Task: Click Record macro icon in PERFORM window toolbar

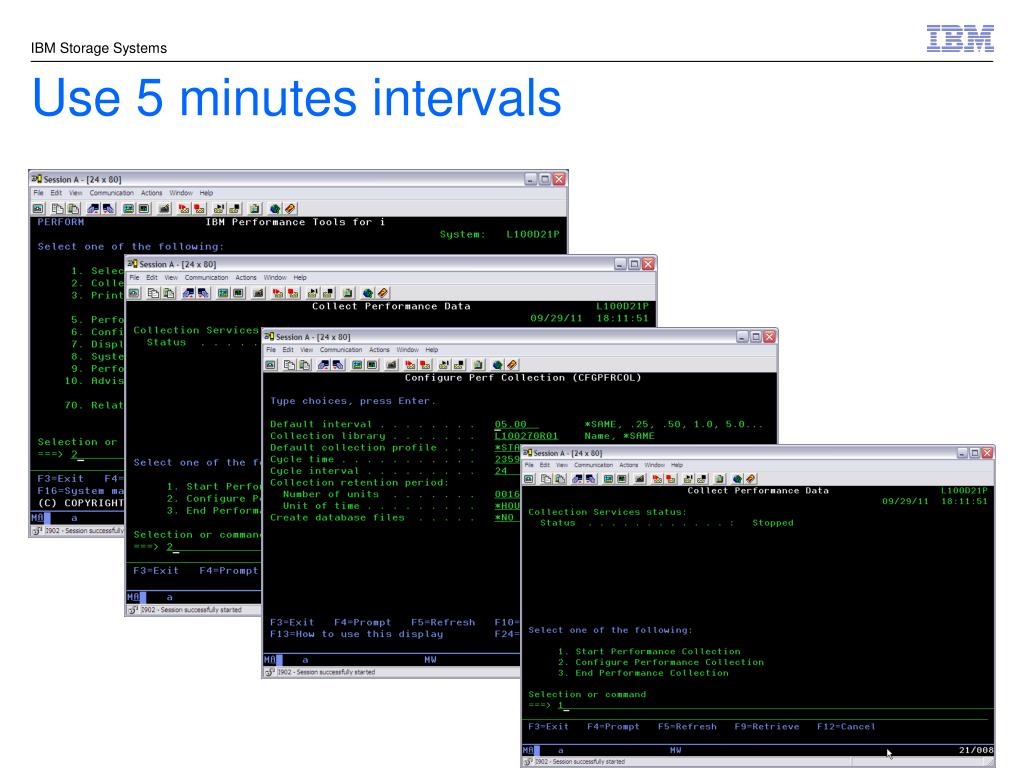Action: pos(184,208)
